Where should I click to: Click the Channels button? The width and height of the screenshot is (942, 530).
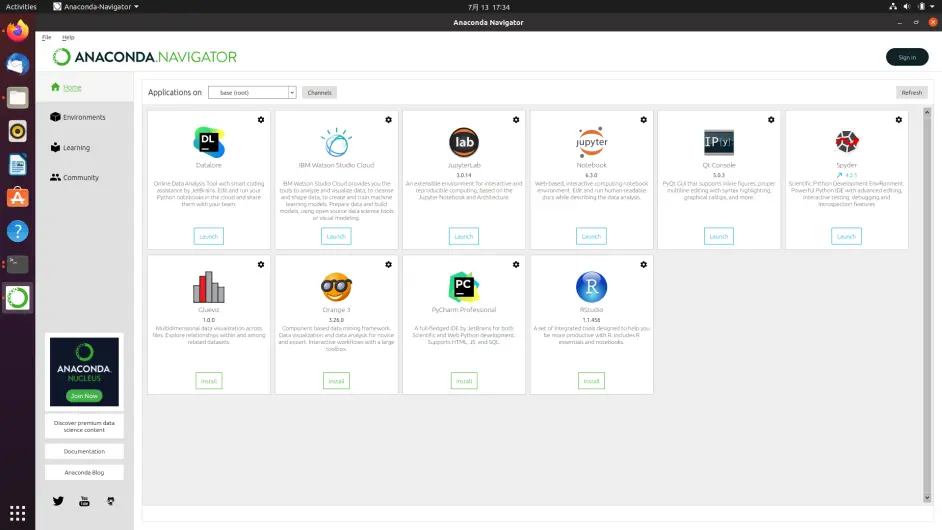pos(319,93)
